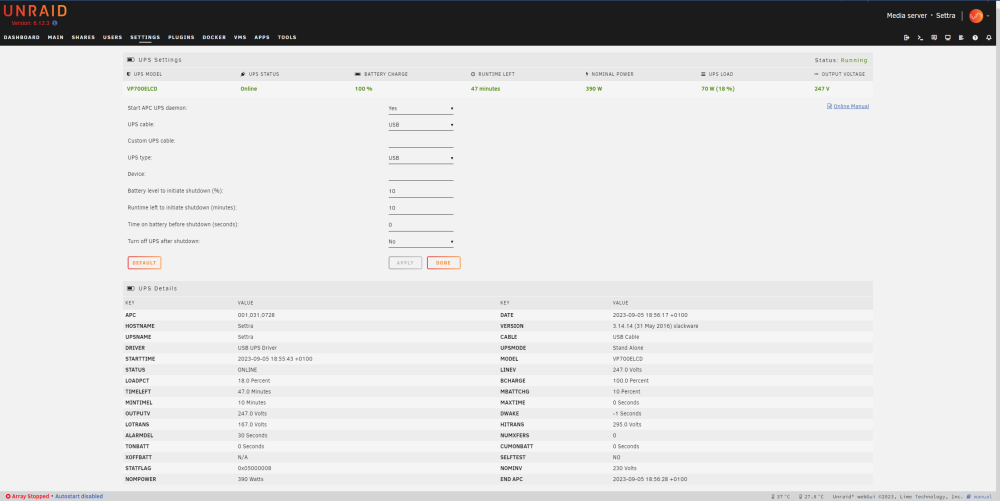Open the Start APC UPS daemon dropdown
Image resolution: width=1000 pixels, height=501 pixels.
421,108
